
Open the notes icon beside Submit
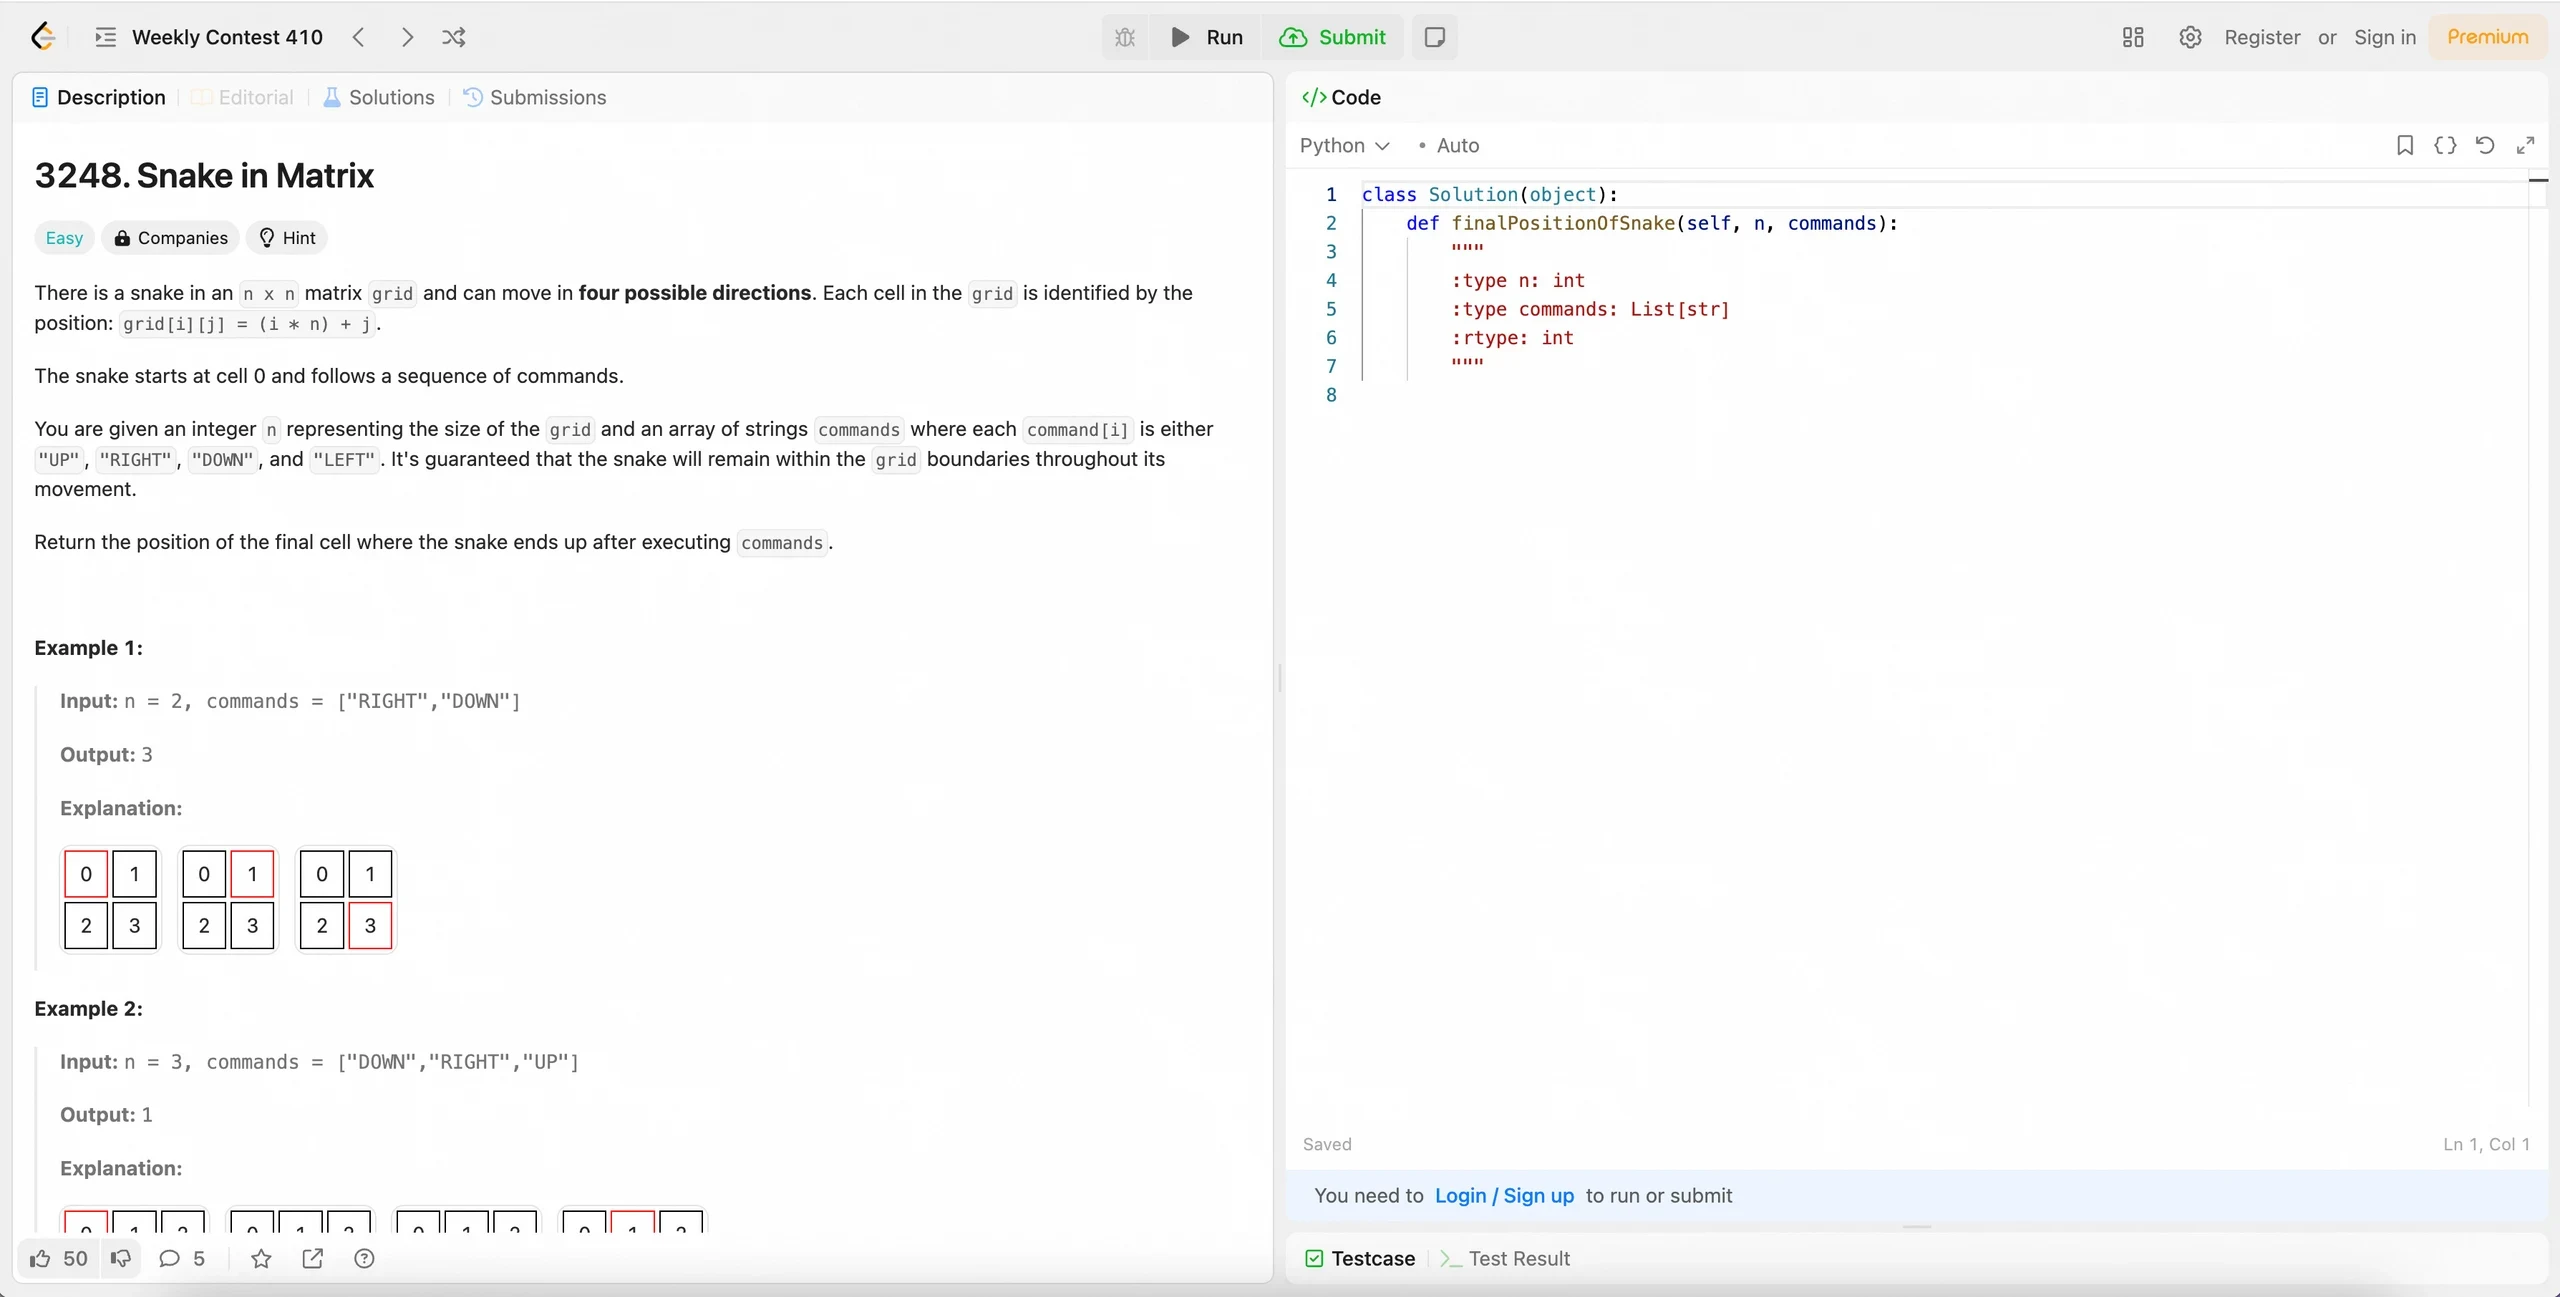(1434, 37)
